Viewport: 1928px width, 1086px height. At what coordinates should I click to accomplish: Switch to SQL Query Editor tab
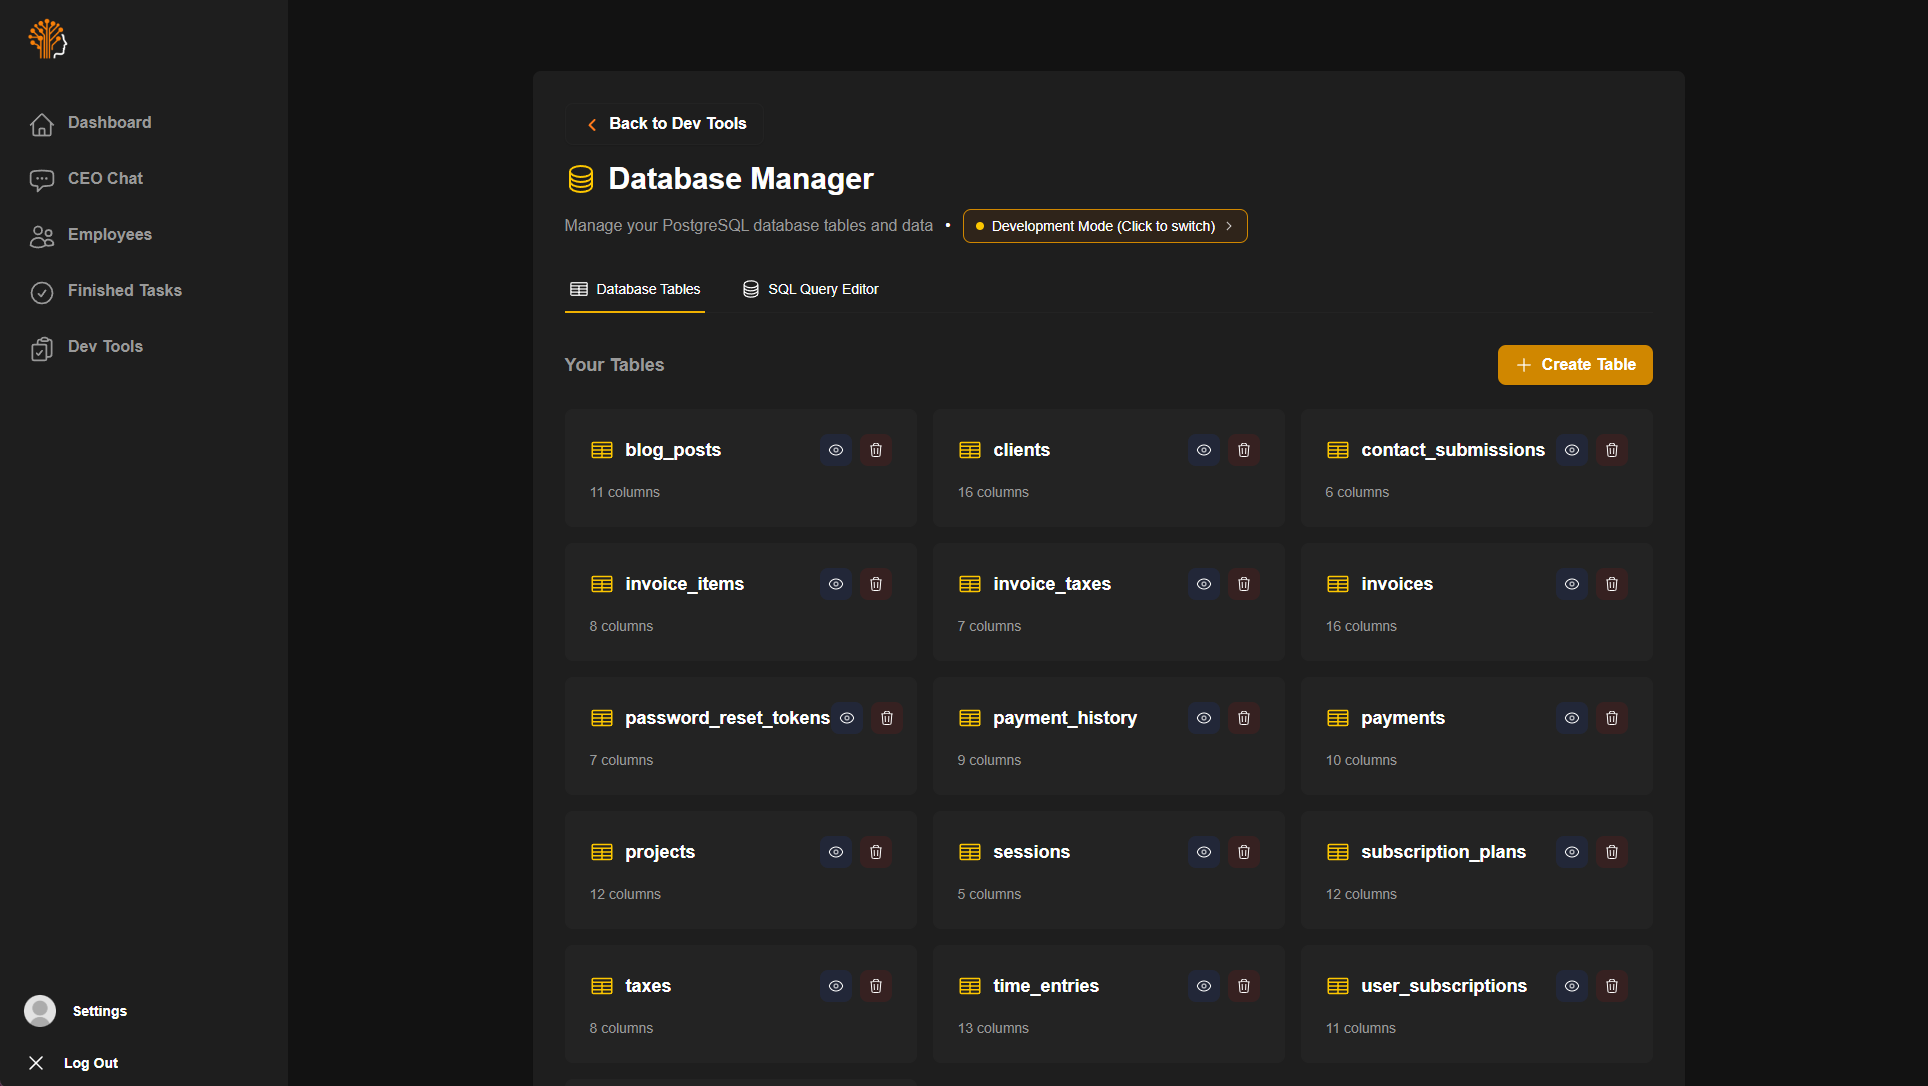(811, 289)
